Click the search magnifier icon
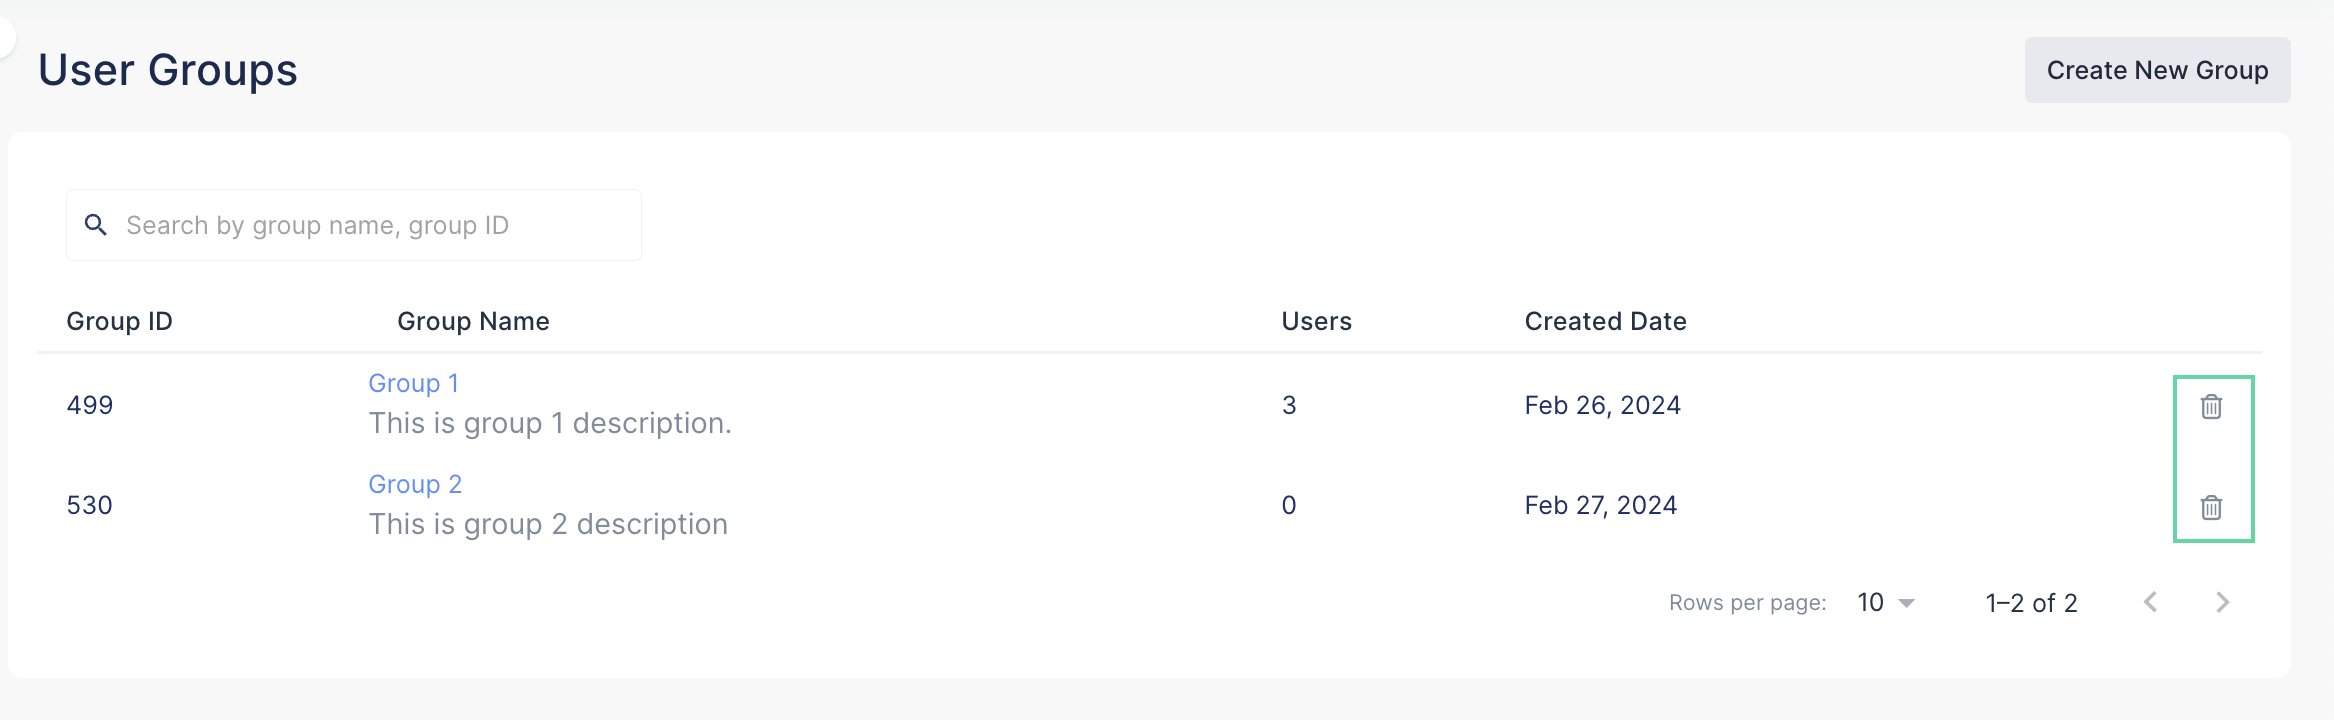Viewport: 2334px width, 720px height. (x=96, y=225)
